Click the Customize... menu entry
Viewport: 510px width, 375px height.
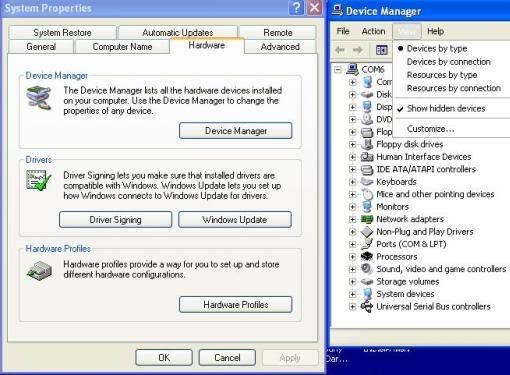[x=430, y=129]
